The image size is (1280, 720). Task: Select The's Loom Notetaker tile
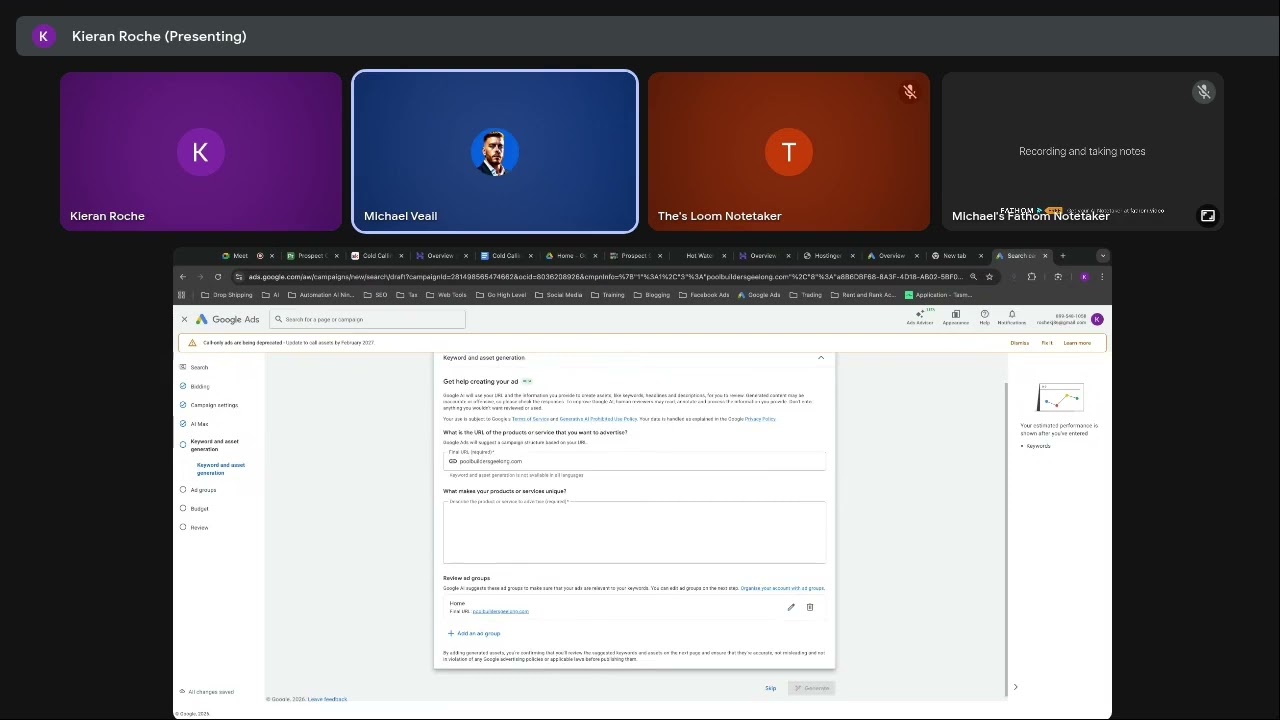tap(789, 151)
